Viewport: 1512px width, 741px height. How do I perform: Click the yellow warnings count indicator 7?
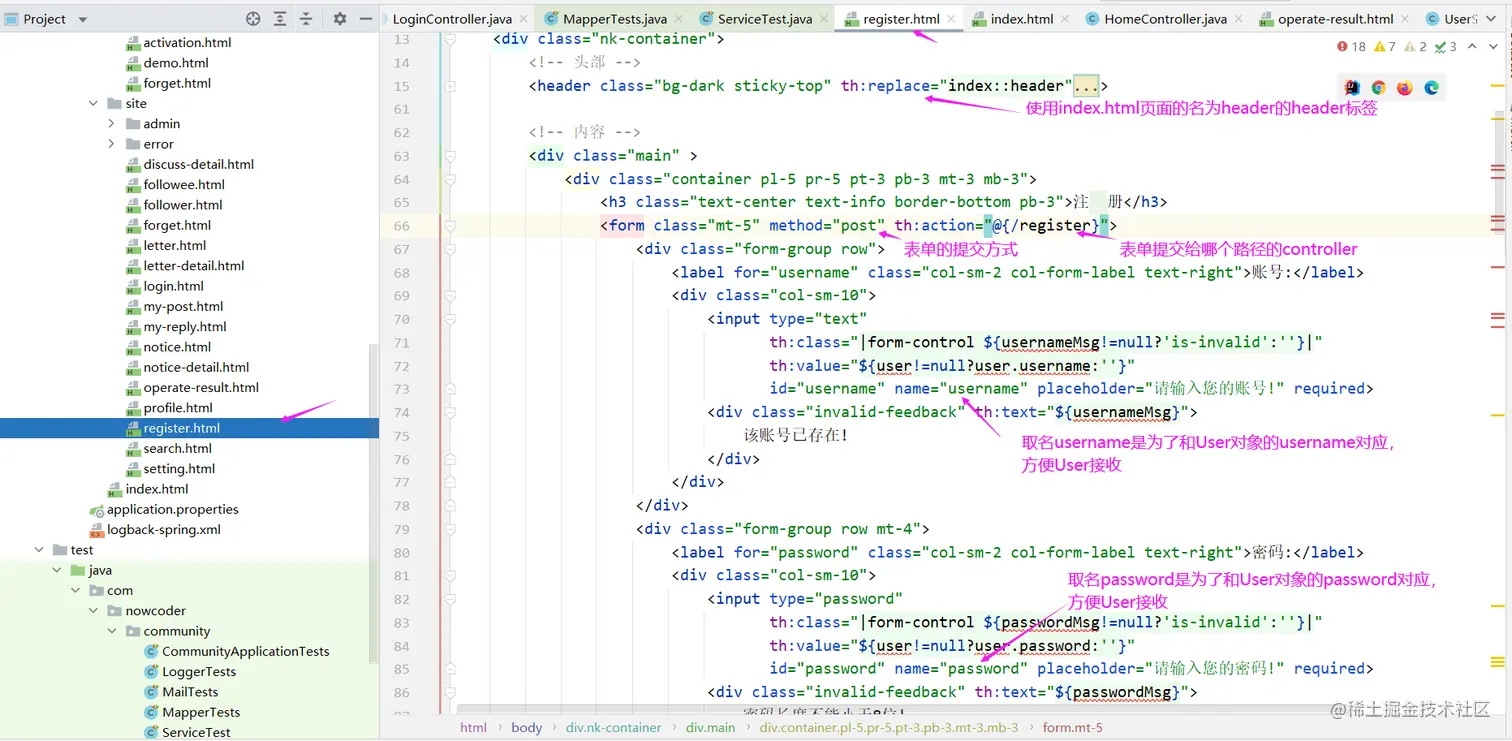1385,46
